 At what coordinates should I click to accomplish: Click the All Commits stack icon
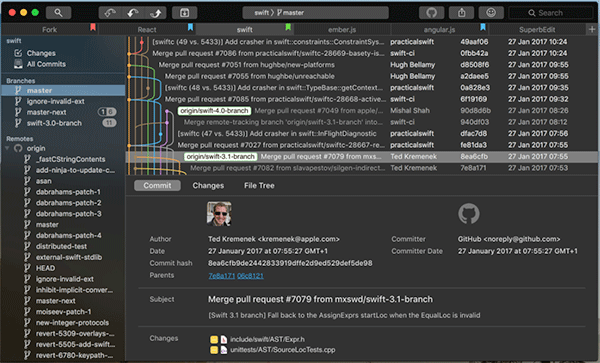point(18,64)
